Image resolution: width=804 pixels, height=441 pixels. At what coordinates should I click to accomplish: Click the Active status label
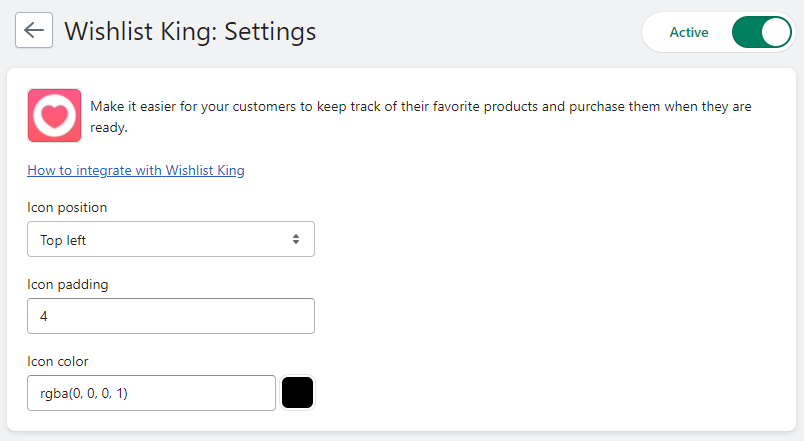pyautogui.click(x=689, y=32)
